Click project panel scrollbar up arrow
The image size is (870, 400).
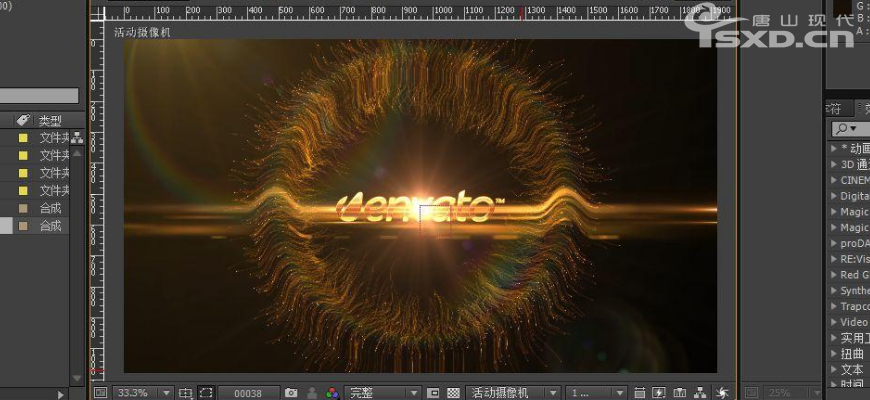[77, 153]
